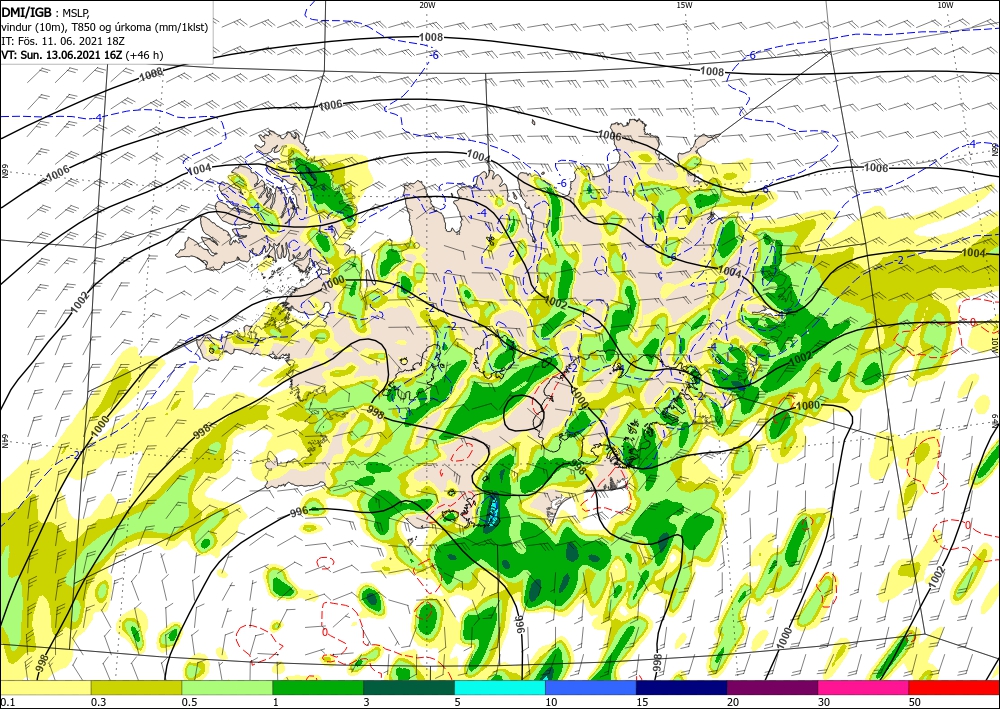Pick the navy 15–20 legend swatch
Screen dimensions: 1000x709
tap(682, 688)
